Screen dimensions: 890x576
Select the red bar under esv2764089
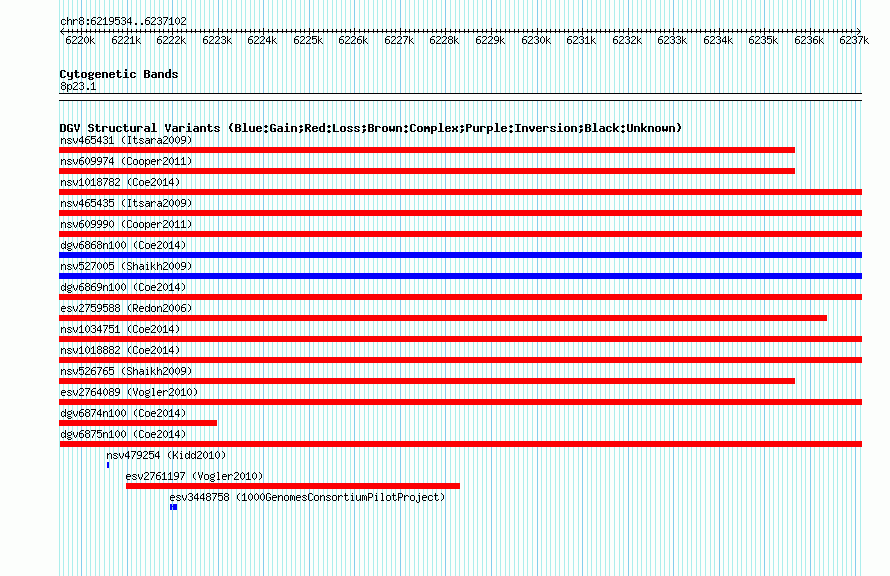click(460, 402)
